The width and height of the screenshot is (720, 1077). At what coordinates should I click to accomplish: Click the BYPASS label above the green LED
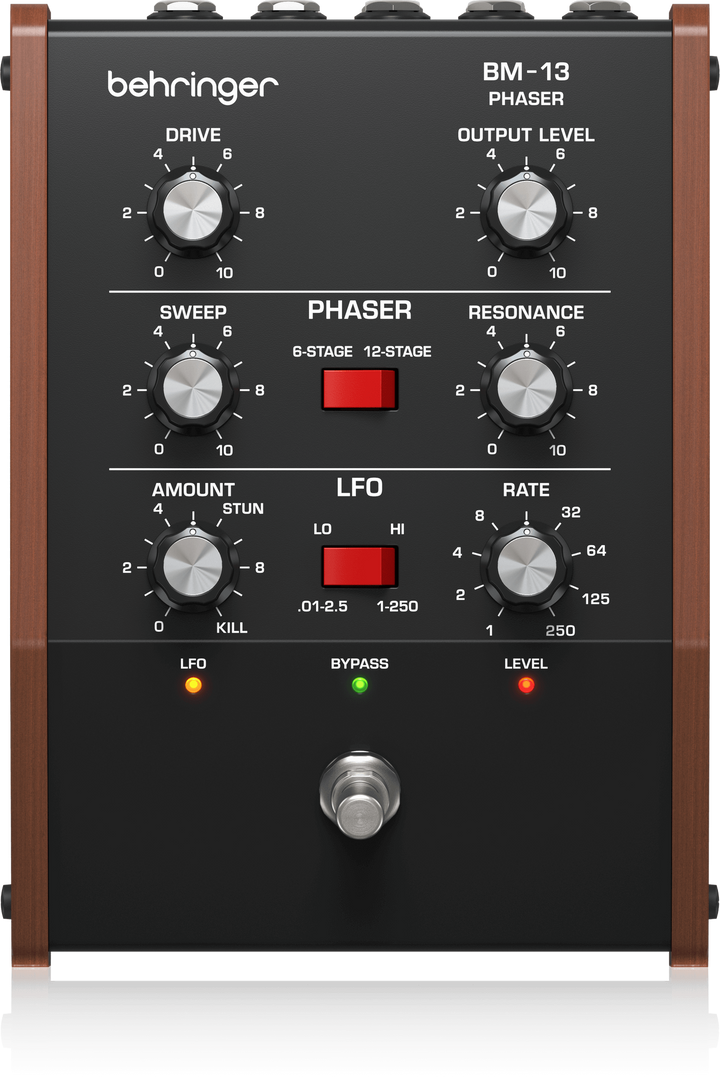click(x=359, y=664)
